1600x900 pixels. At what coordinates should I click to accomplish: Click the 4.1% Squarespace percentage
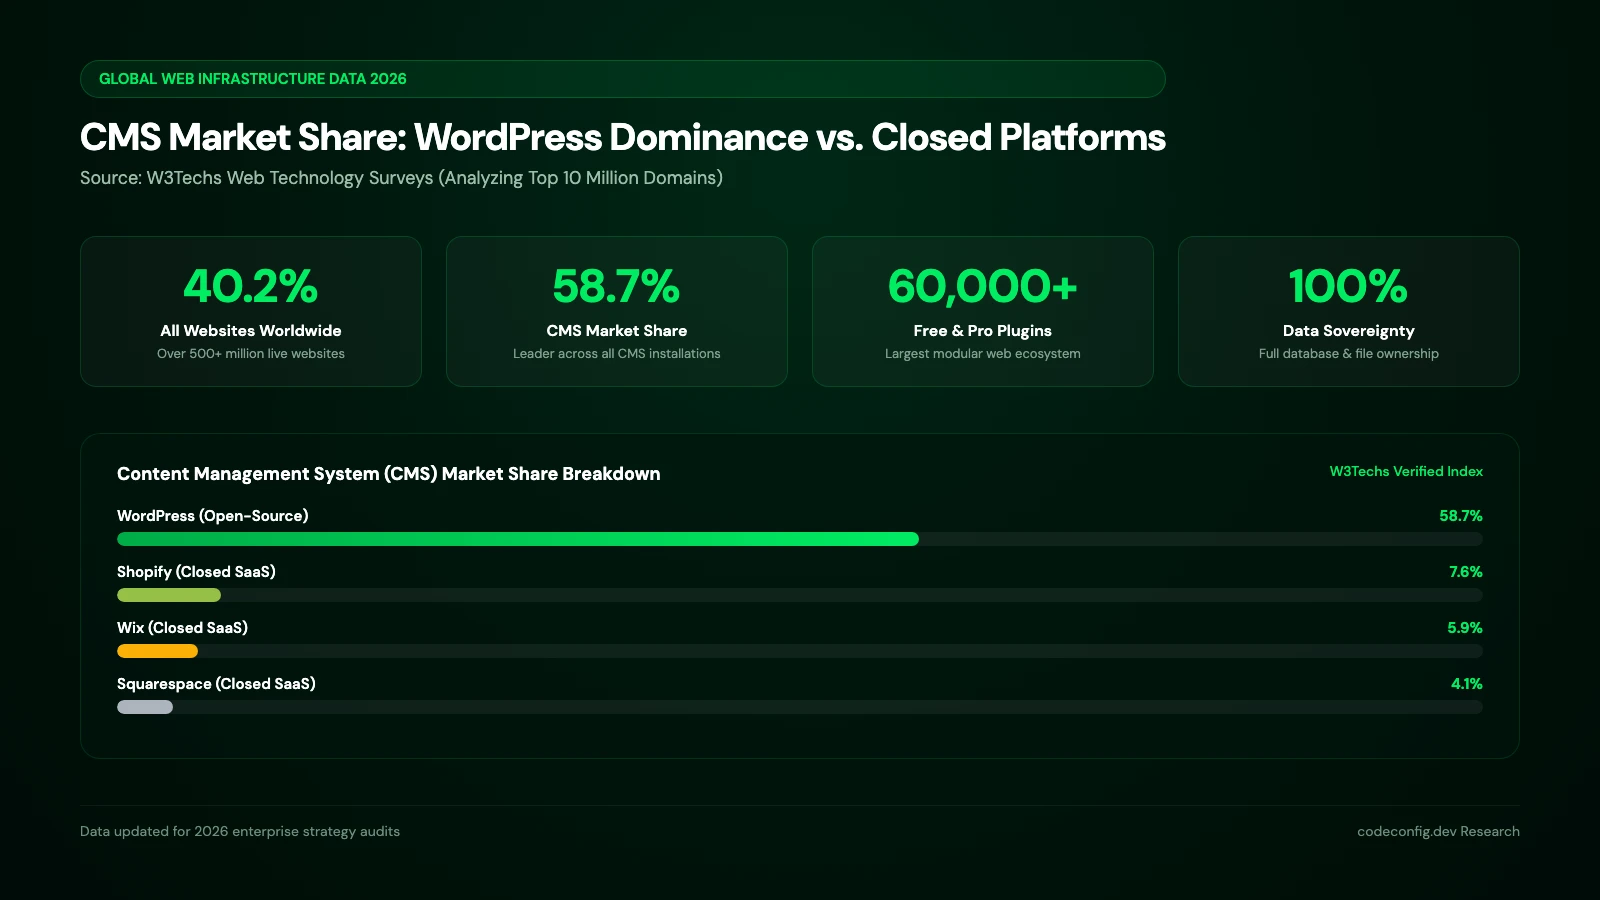(x=1467, y=684)
